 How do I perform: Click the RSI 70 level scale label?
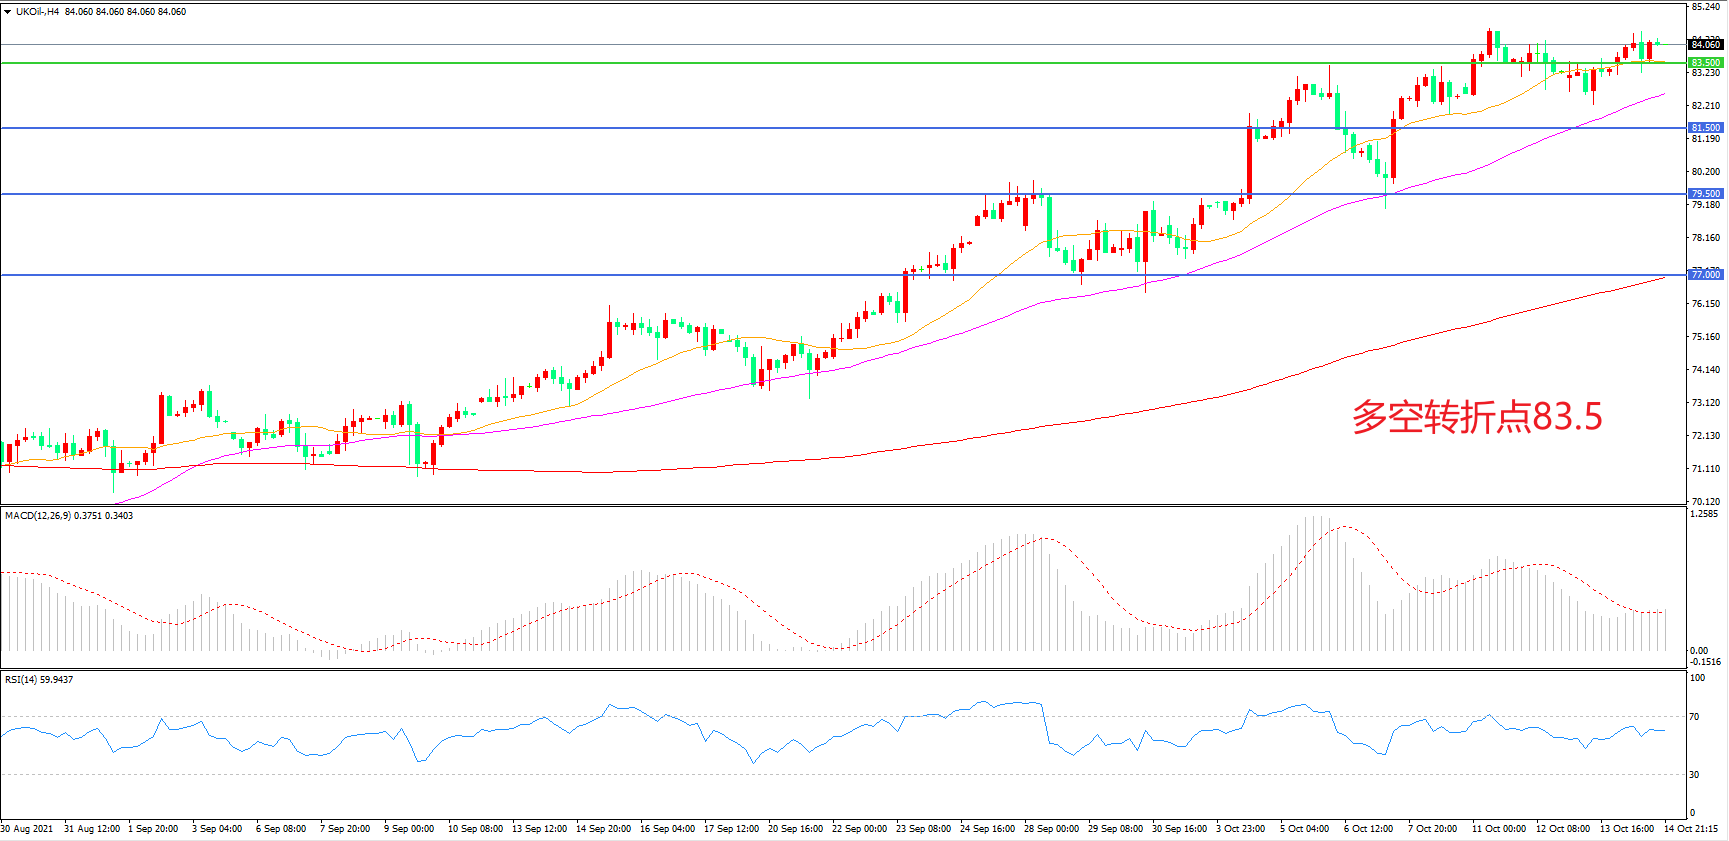click(1694, 717)
